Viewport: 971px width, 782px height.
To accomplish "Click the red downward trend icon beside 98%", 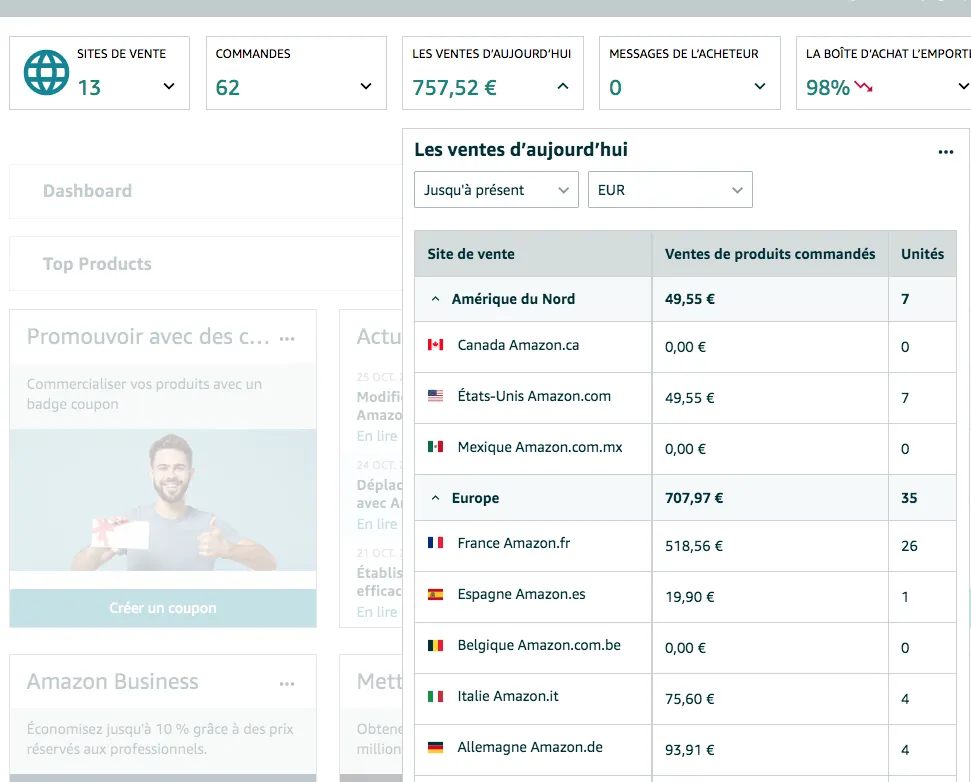I will coord(864,87).
